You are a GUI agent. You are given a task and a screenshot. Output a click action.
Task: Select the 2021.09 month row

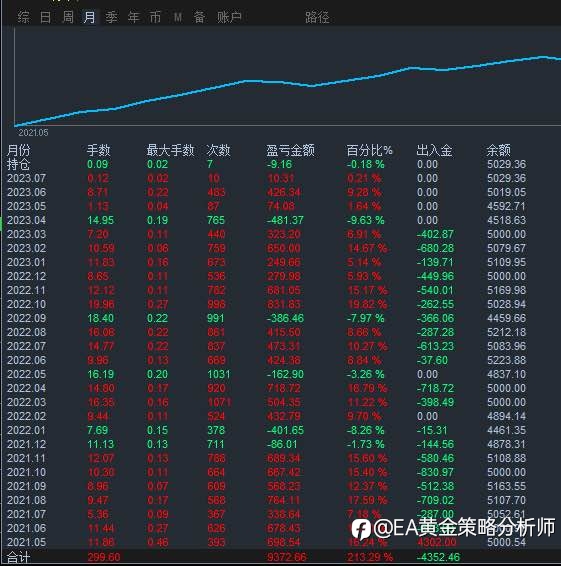pos(266,487)
